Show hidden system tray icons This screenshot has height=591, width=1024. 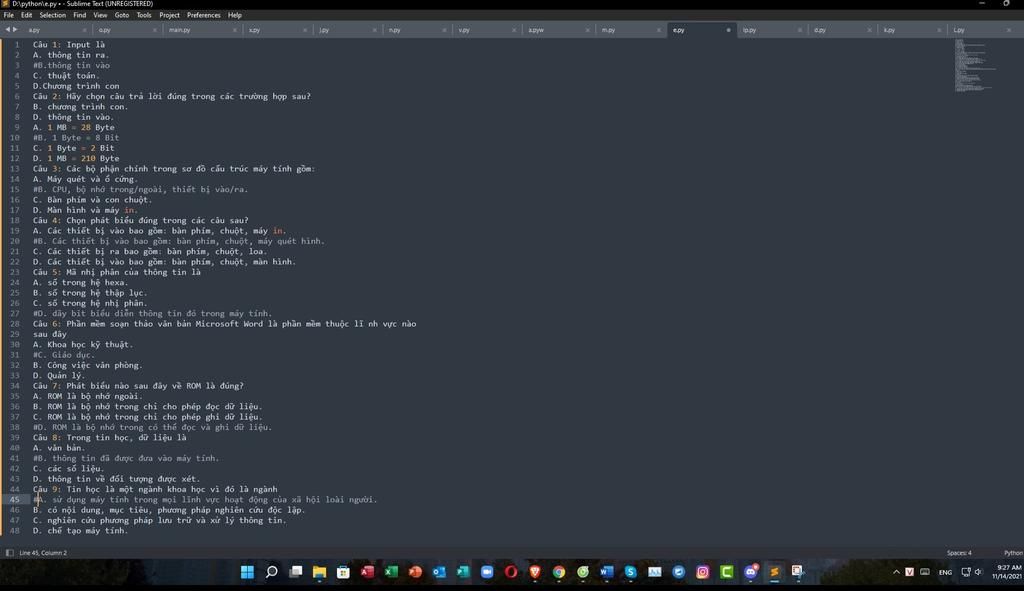pyautogui.click(x=896, y=572)
